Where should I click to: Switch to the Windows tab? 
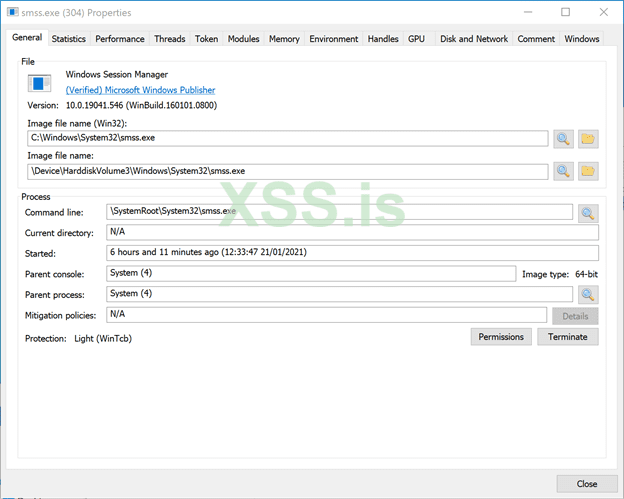(x=581, y=39)
